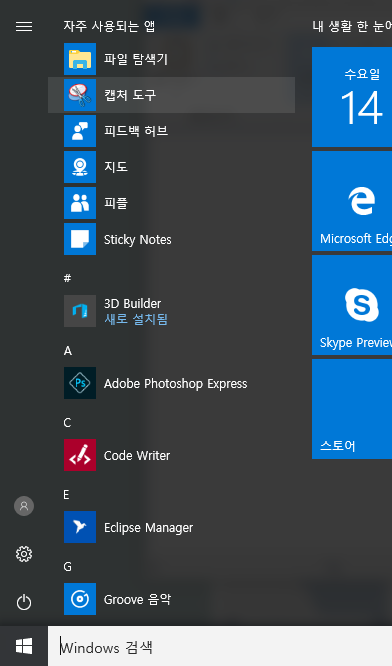Open the Feedback Hub (피드백 허브) icon
Viewport: 392px width, 666px height.
(x=80, y=131)
